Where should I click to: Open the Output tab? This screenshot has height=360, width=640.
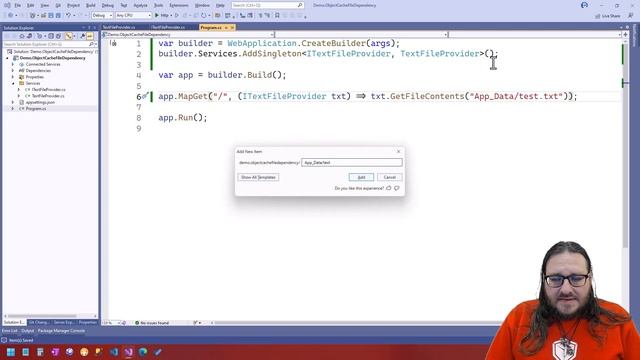pos(28,331)
